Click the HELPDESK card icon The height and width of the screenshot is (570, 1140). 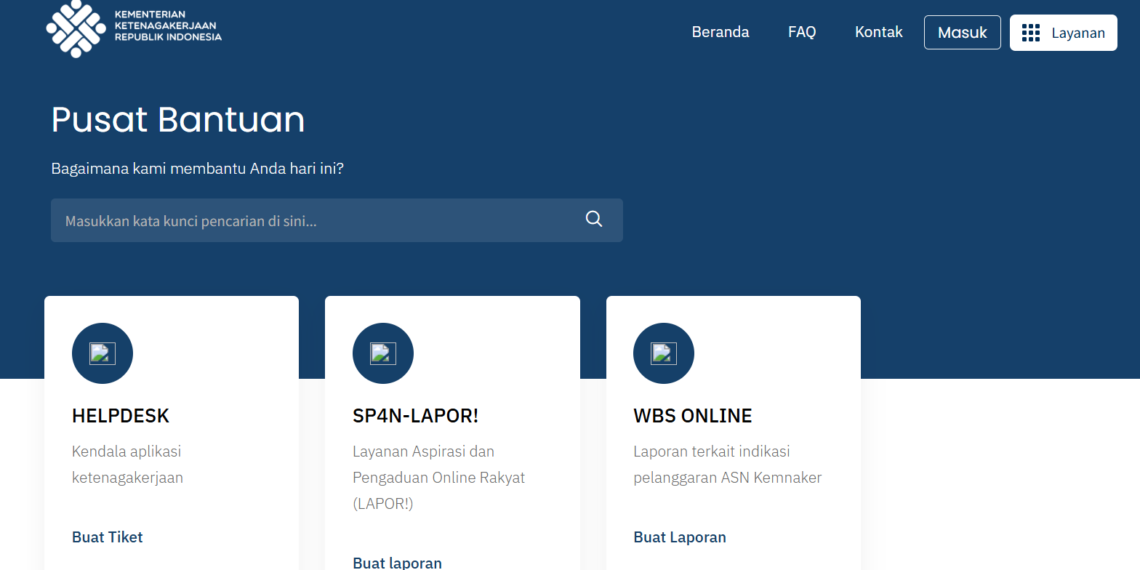tap(102, 353)
